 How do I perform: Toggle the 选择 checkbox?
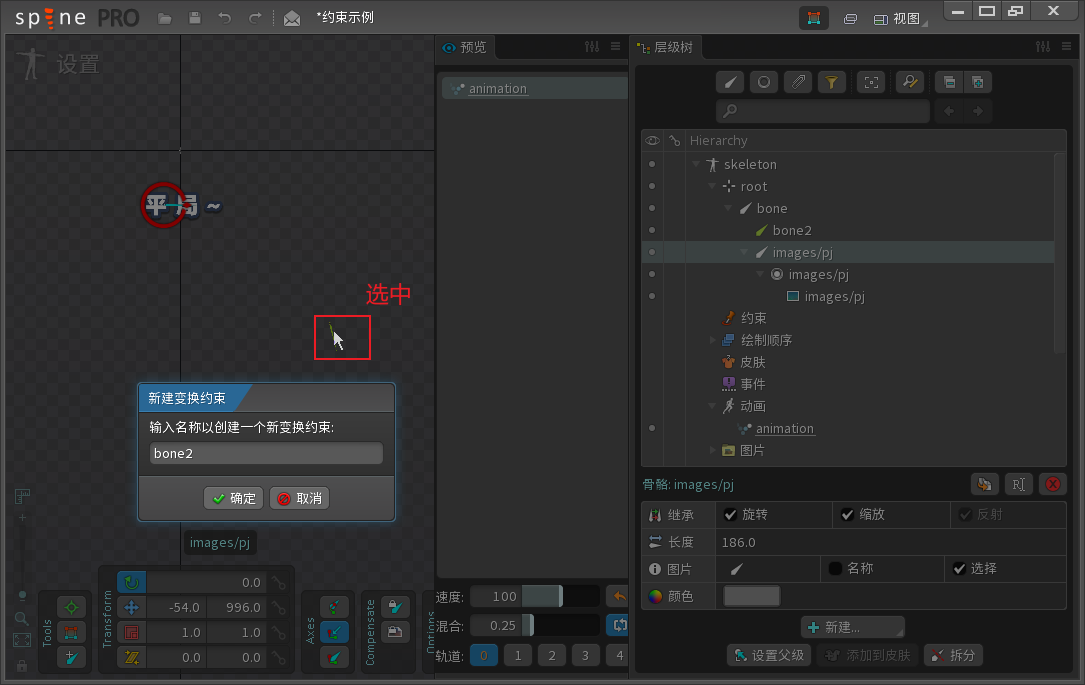click(x=959, y=569)
